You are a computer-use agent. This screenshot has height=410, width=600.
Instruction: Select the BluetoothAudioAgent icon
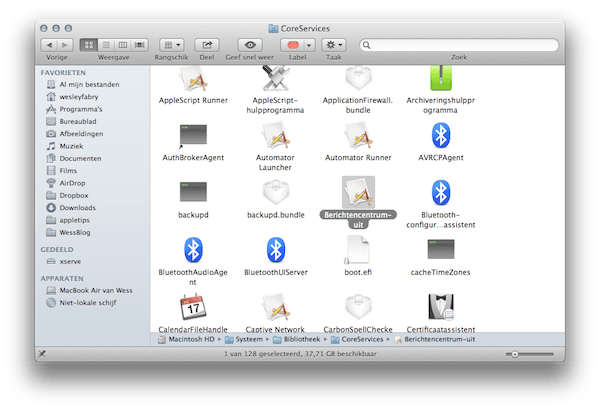click(193, 250)
